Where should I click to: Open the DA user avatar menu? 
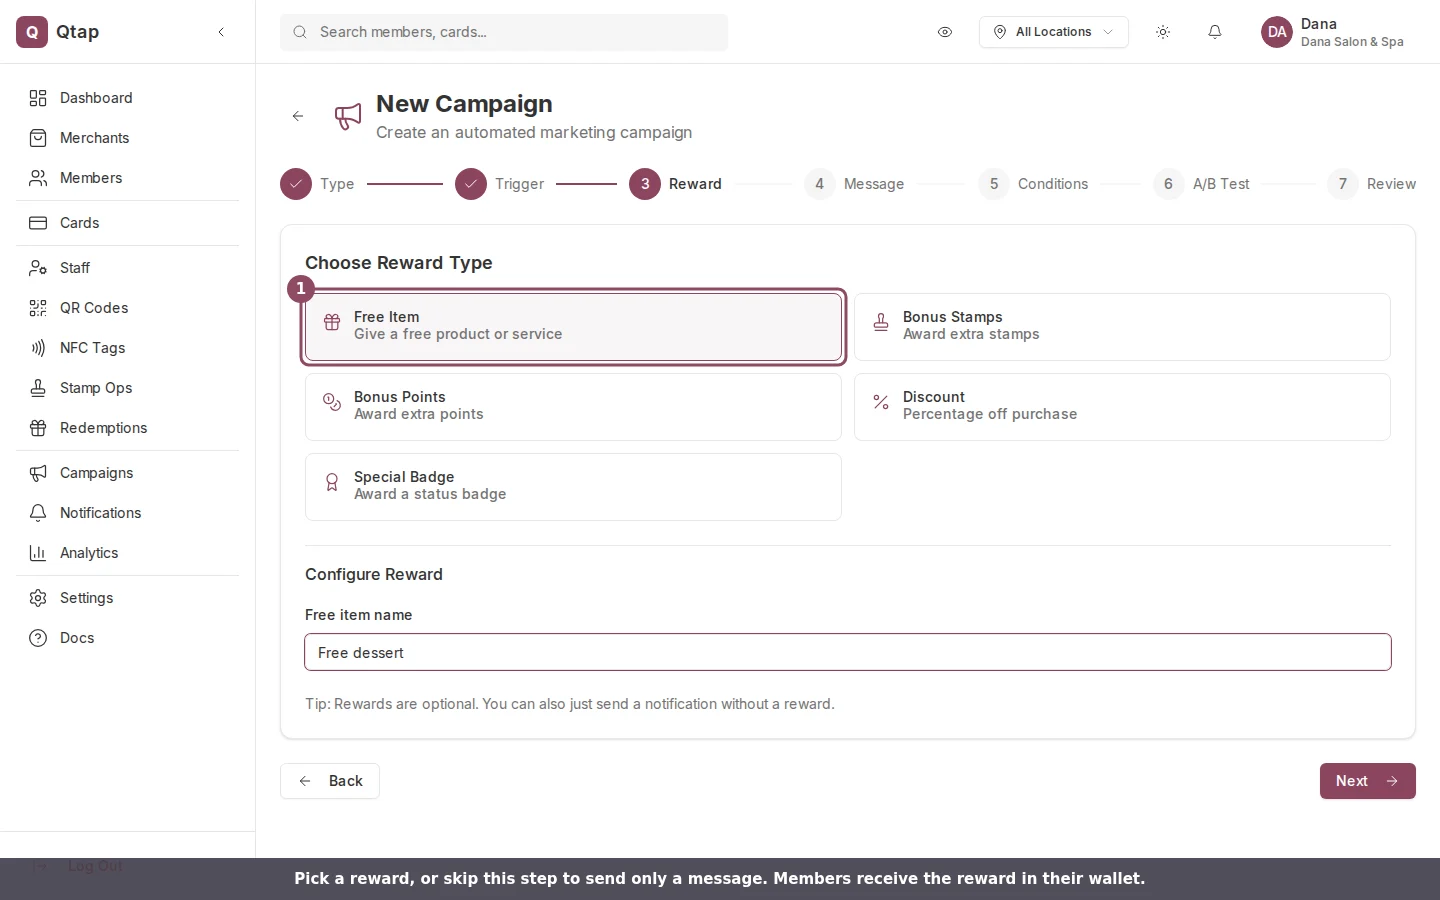pos(1277,32)
